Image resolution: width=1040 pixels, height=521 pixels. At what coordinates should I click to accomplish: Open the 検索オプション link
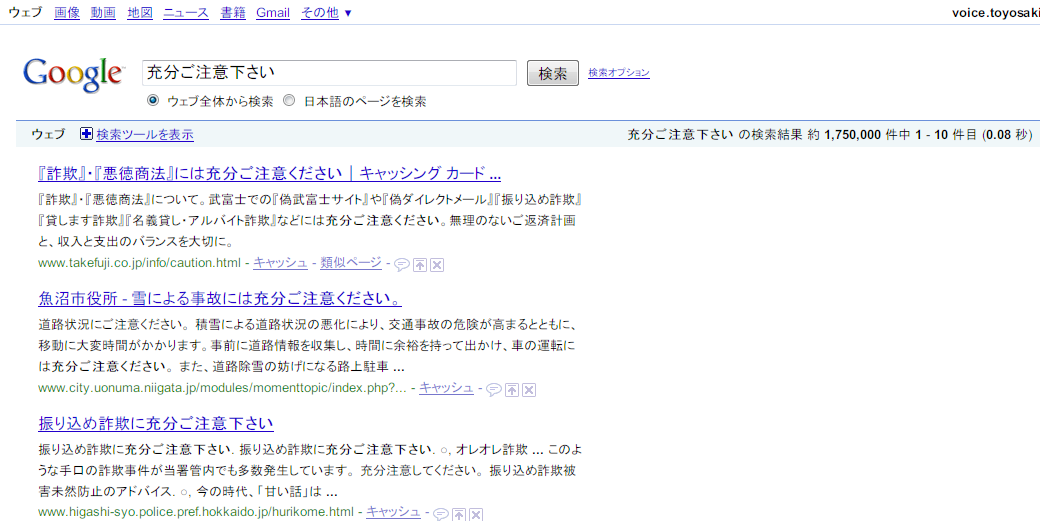pos(619,72)
